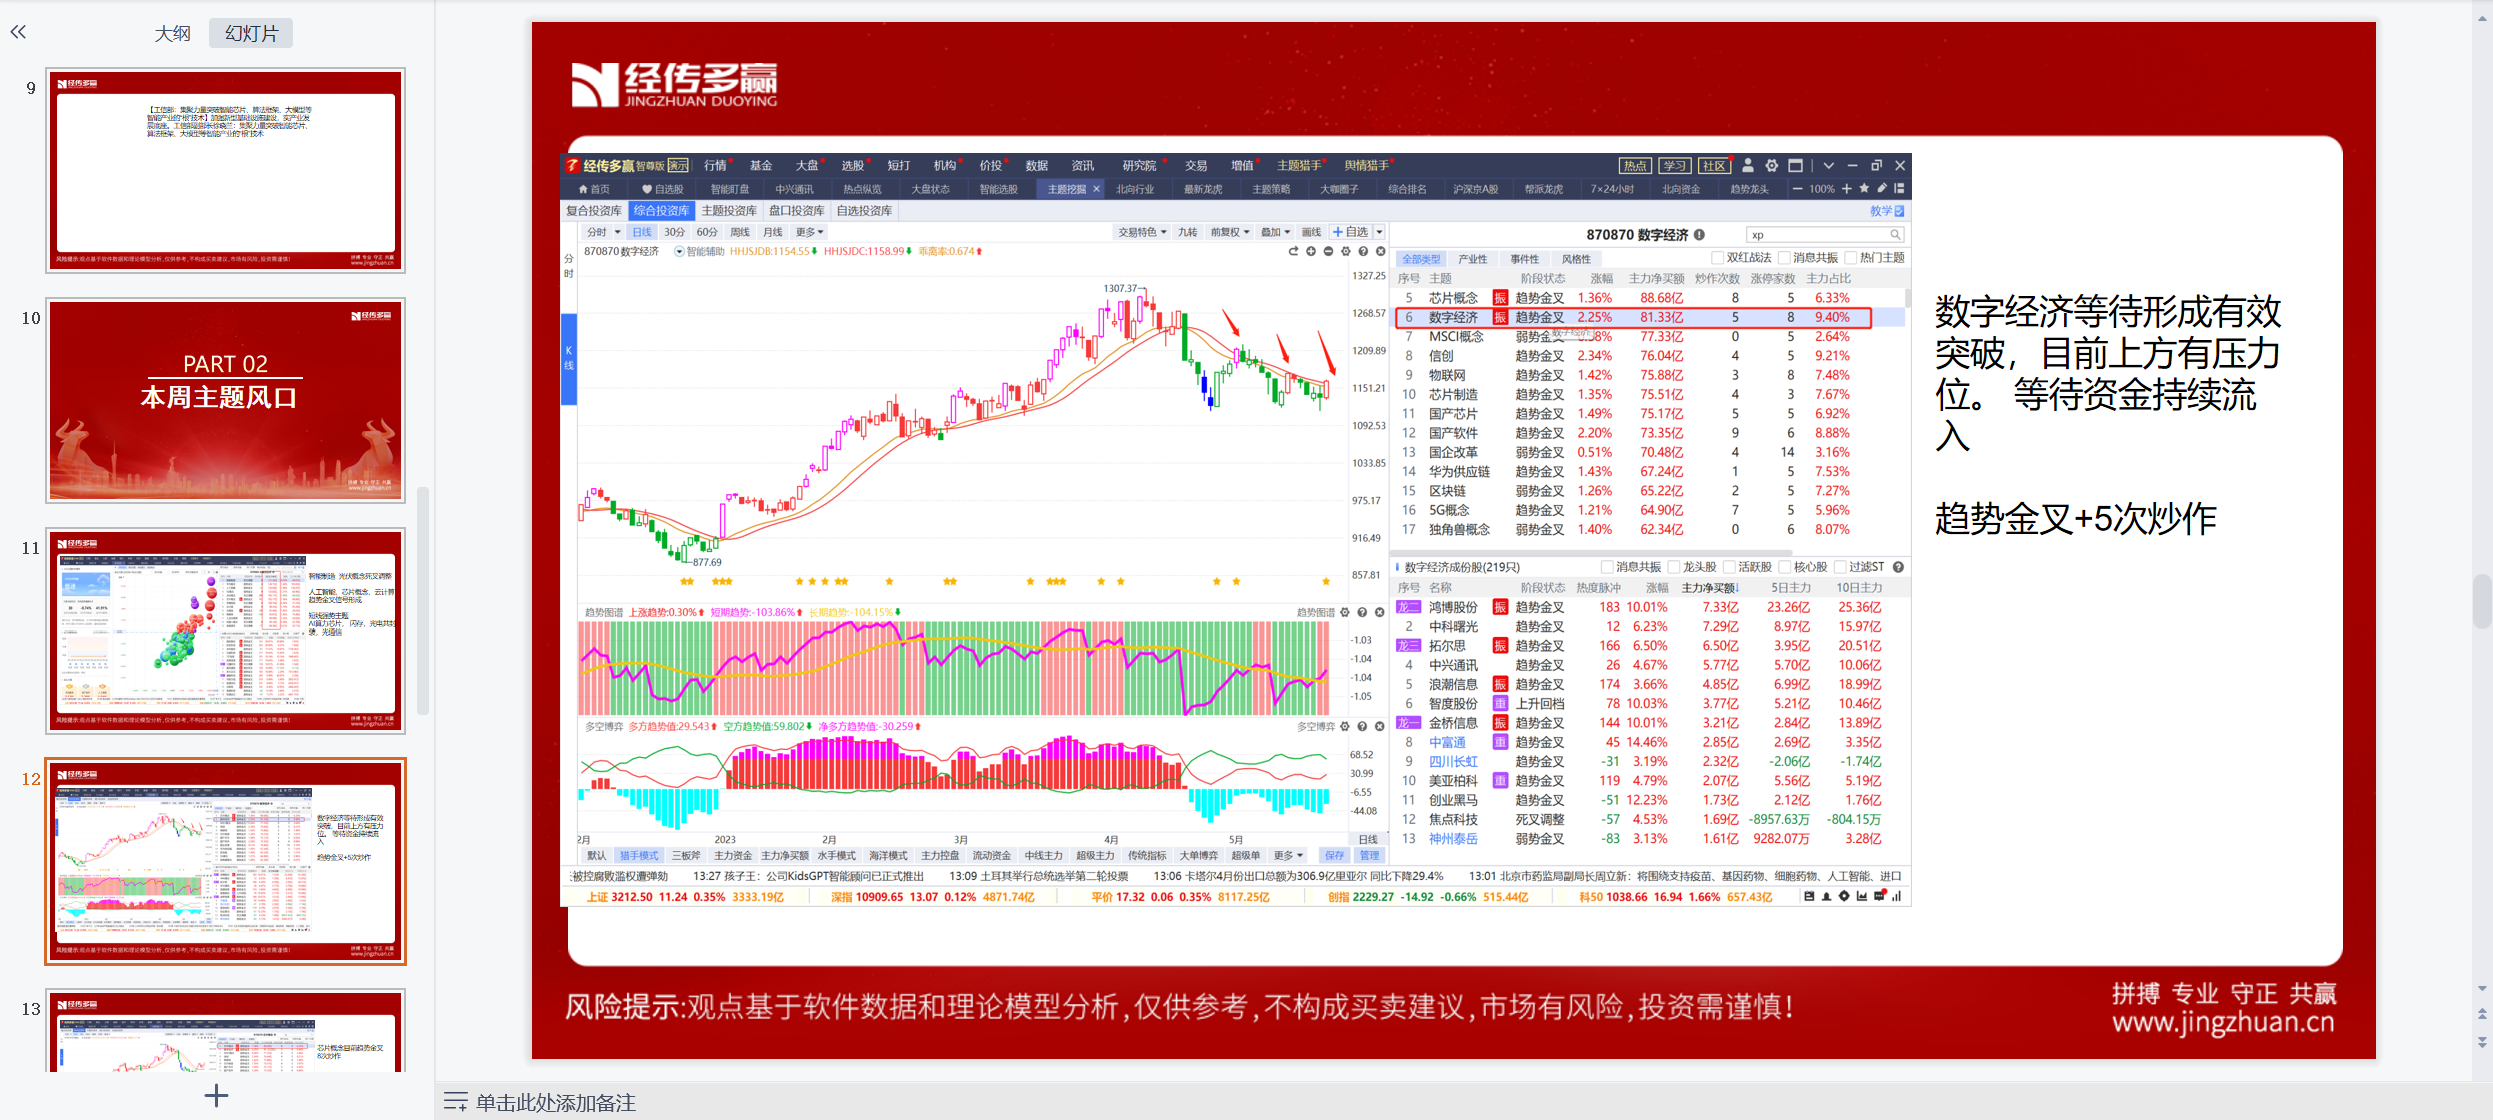The image size is (2493, 1120).
Task: Open the 分时 dropdown arrow
Action: click(617, 232)
